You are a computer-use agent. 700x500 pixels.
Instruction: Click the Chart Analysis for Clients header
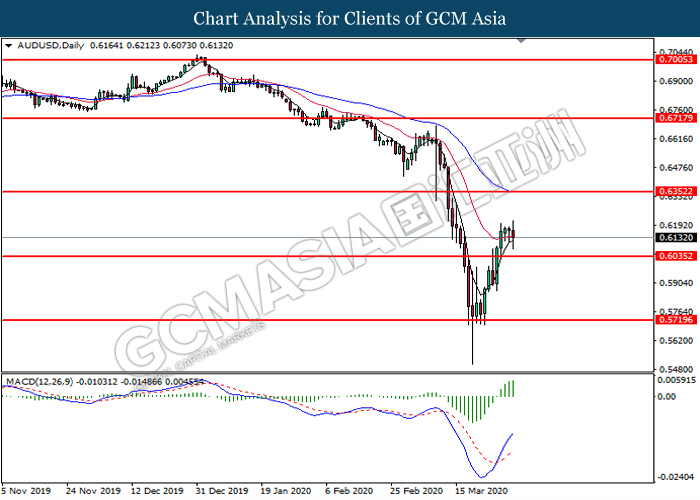point(350,18)
